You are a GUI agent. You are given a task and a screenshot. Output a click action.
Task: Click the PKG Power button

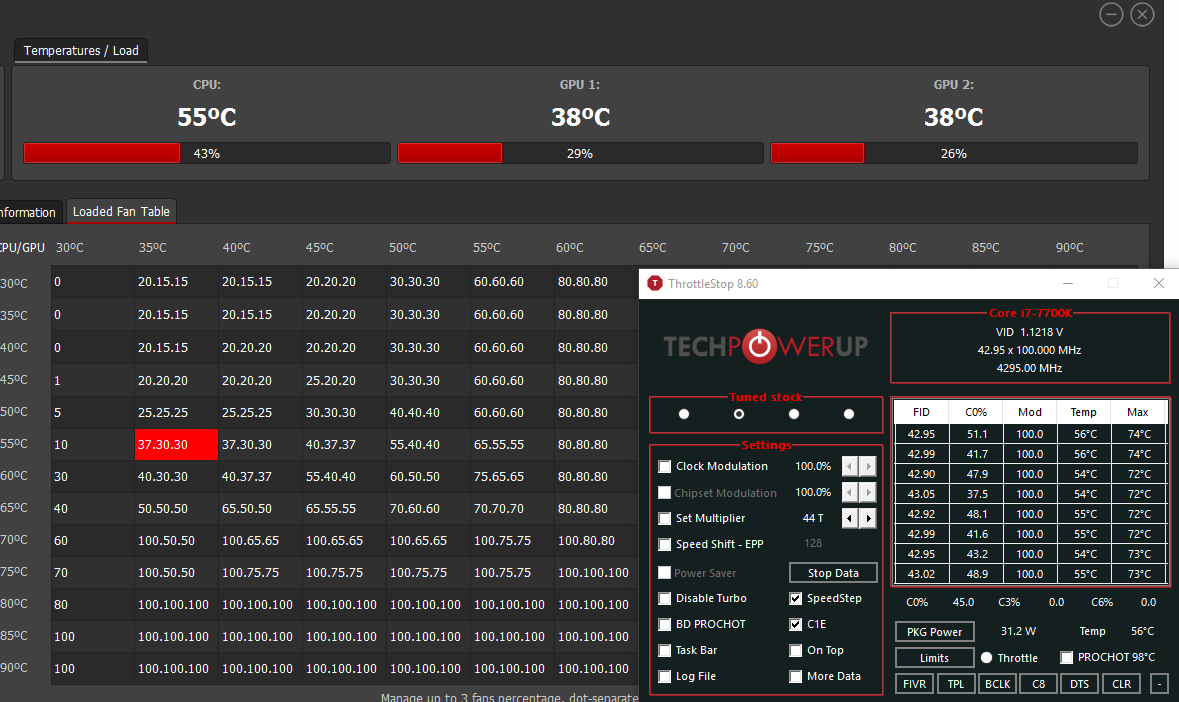coord(935,631)
